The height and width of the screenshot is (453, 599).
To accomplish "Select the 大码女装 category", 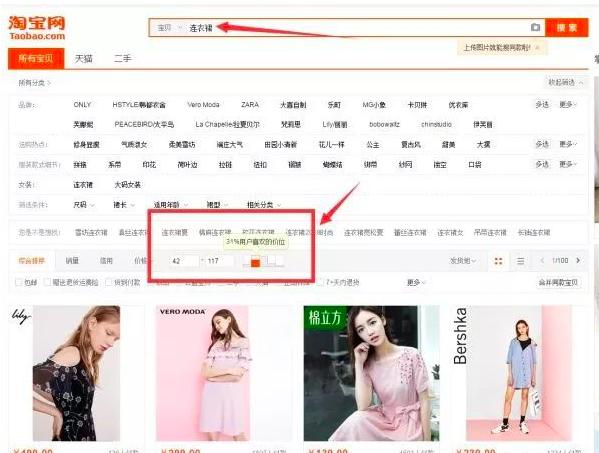I will 128,185.
